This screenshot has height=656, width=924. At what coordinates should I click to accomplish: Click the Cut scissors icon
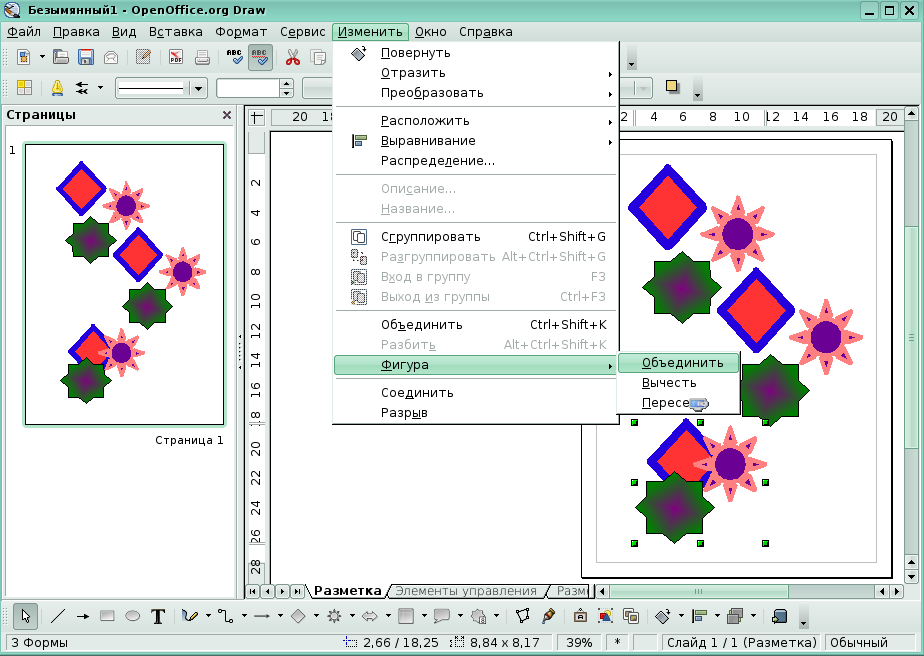[293, 57]
